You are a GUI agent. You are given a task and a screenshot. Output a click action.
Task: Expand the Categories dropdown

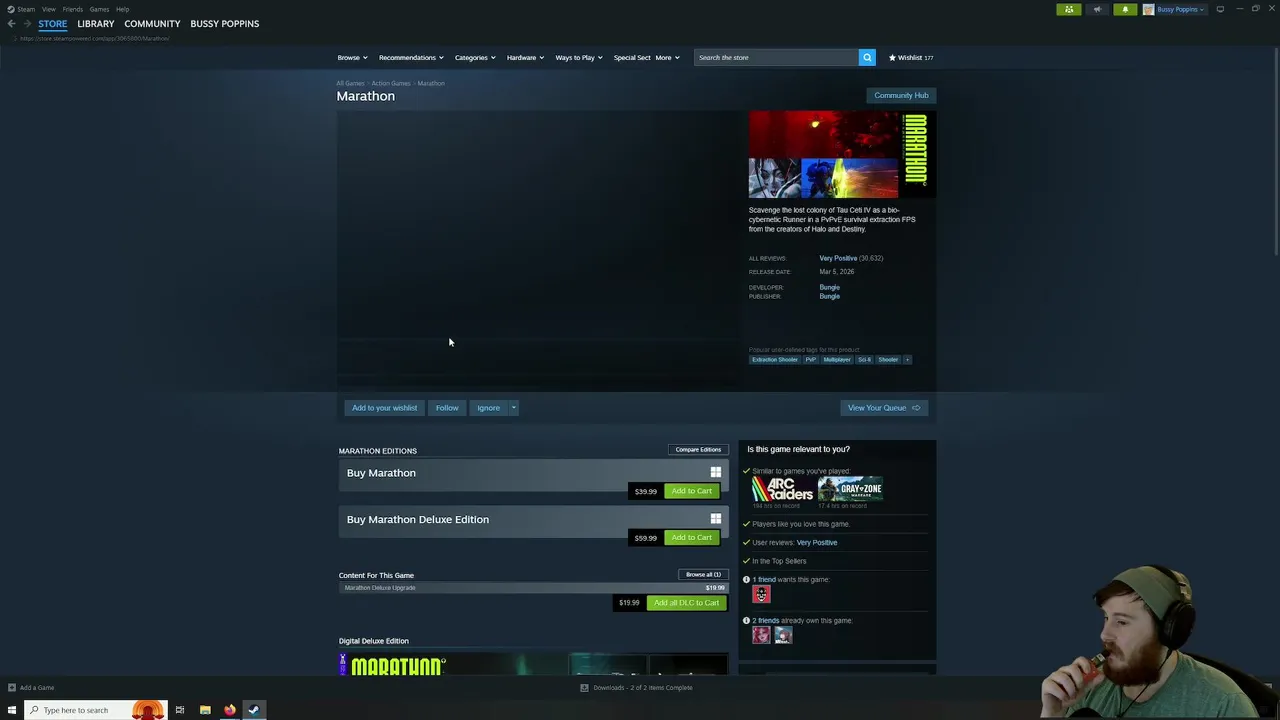475,57
